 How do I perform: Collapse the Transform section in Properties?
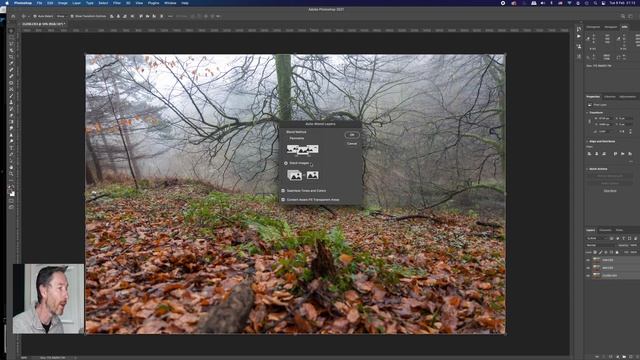(587, 113)
